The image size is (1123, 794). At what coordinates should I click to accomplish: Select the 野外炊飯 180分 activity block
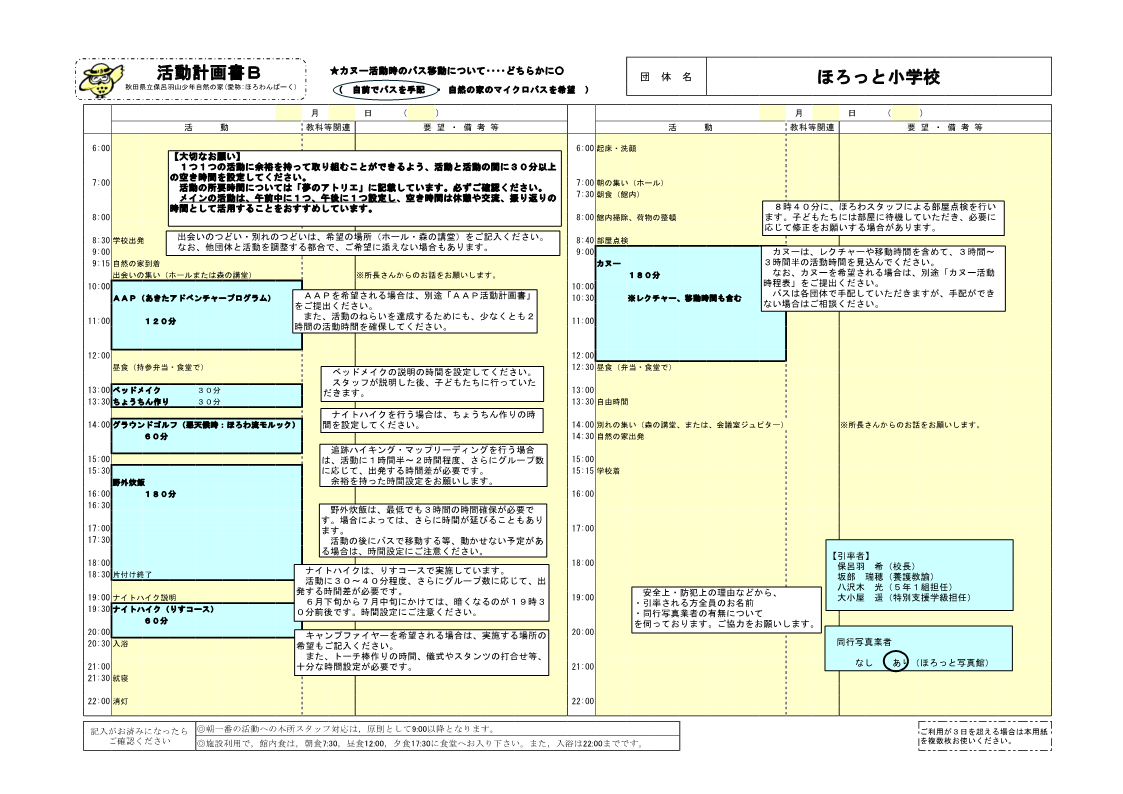pyautogui.click(x=207, y=517)
